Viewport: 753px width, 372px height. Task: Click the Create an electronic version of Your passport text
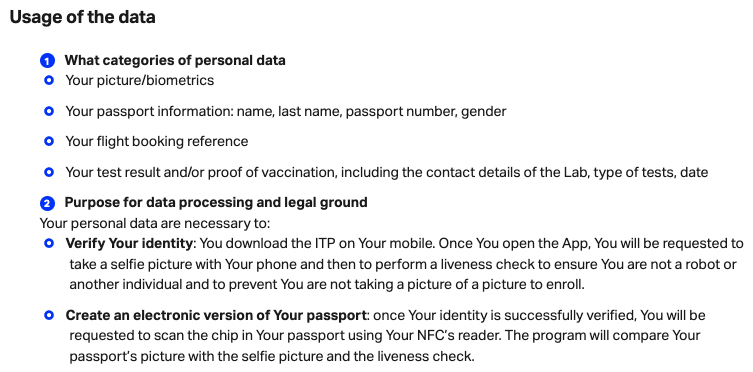[216, 315]
